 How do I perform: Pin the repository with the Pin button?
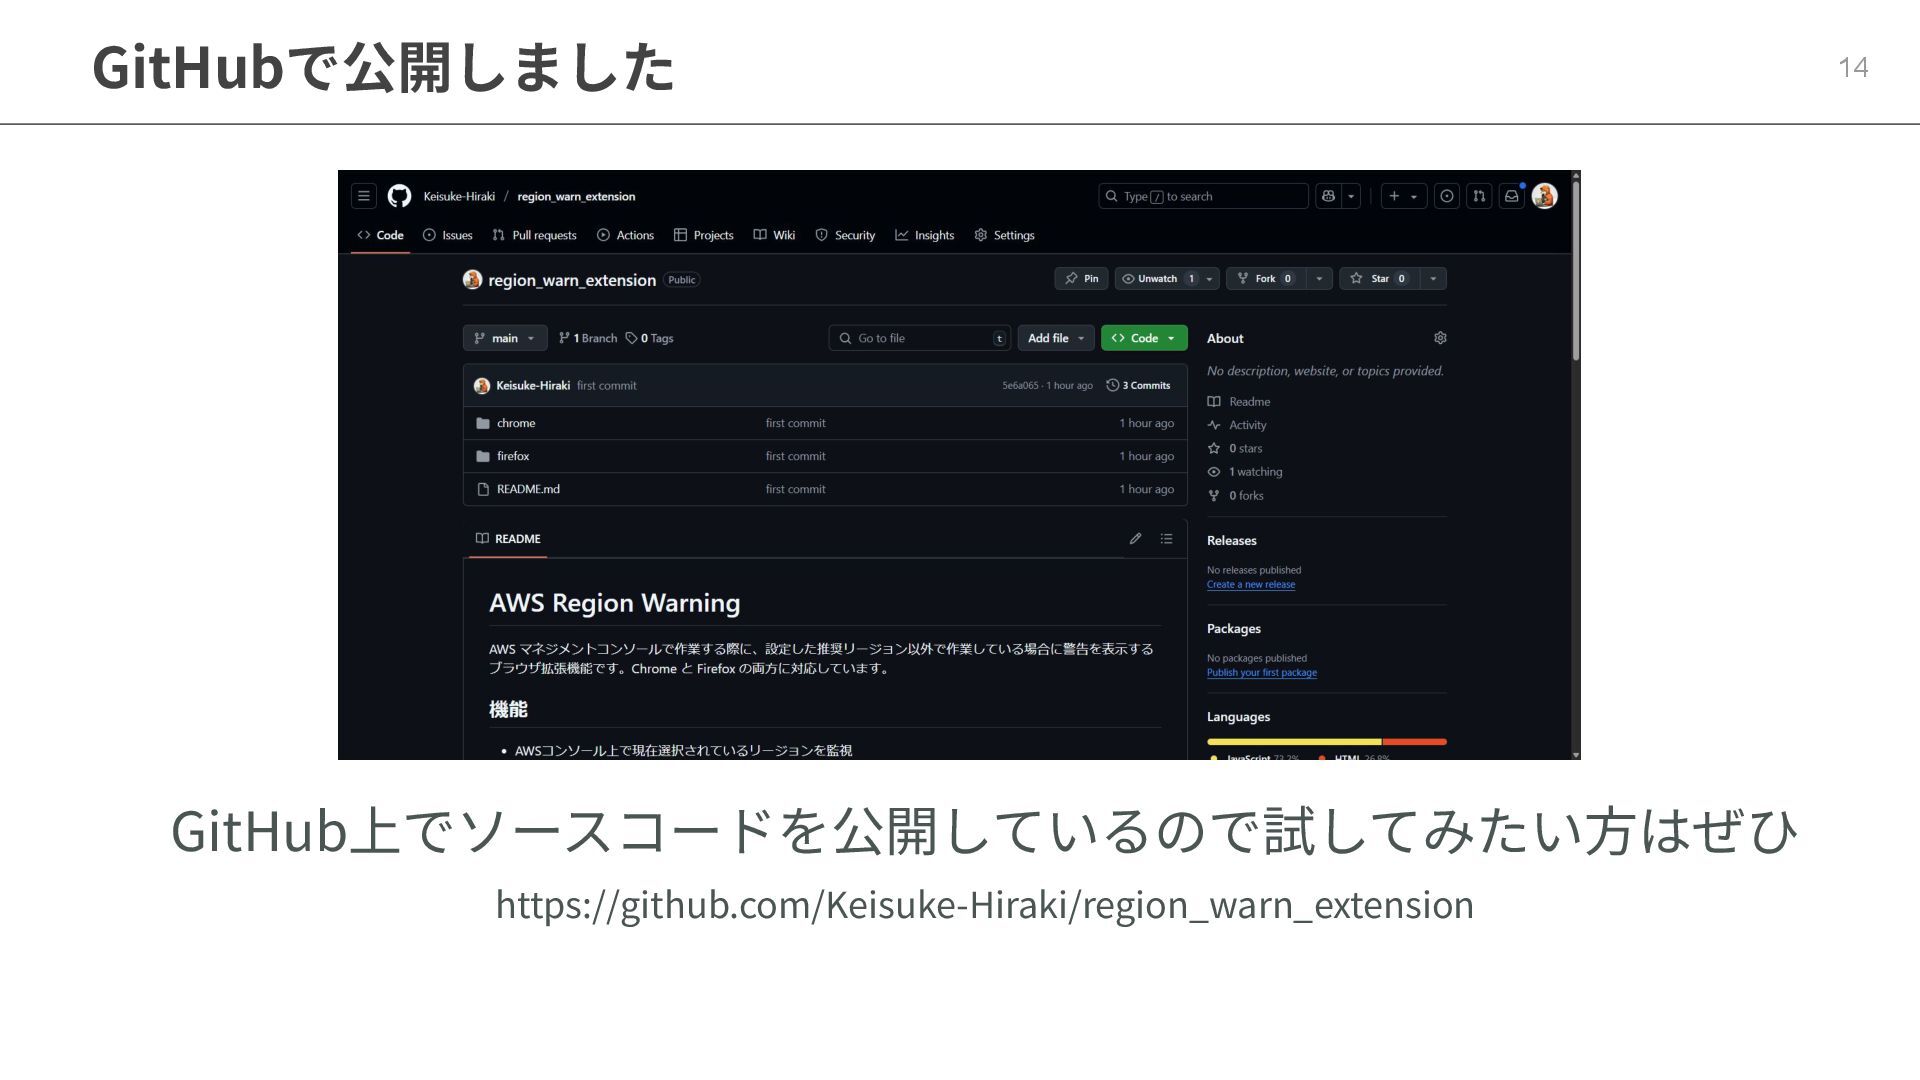(x=1081, y=278)
